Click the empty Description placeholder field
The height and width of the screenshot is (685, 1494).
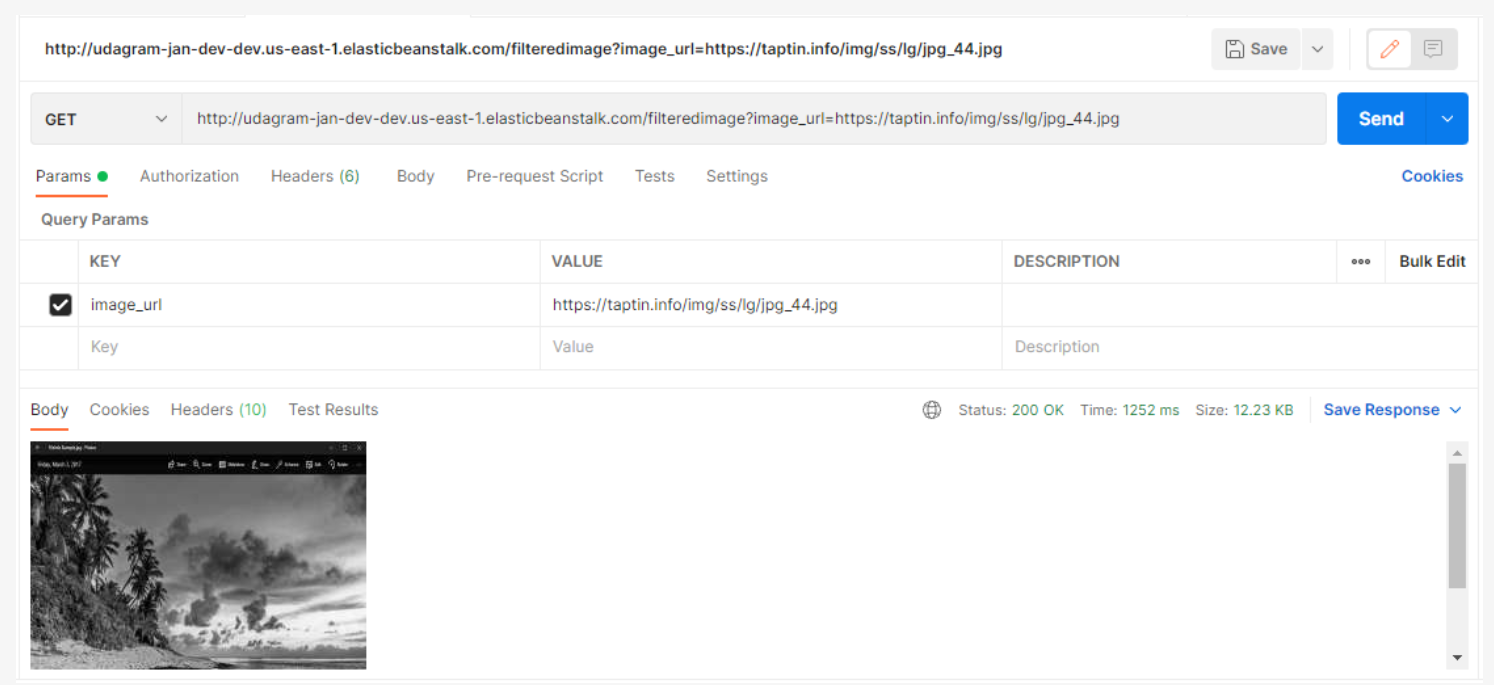click(1240, 347)
